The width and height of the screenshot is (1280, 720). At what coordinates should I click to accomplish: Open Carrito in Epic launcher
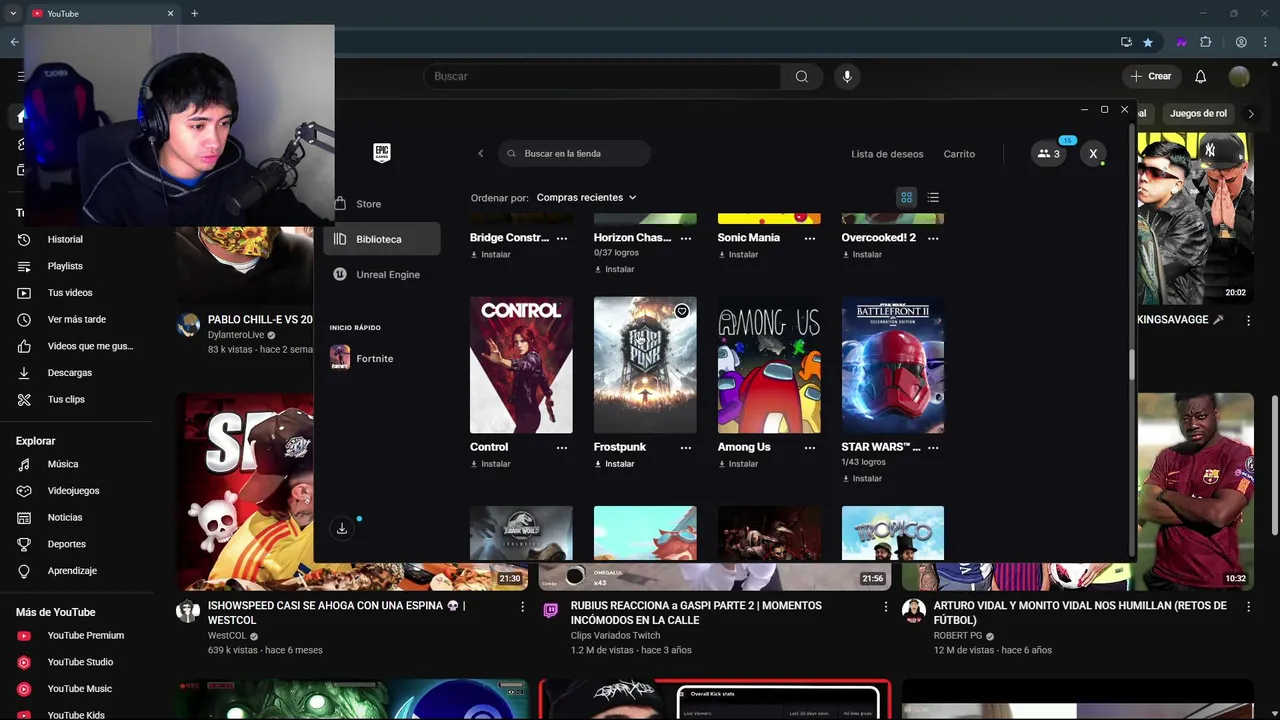[959, 154]
